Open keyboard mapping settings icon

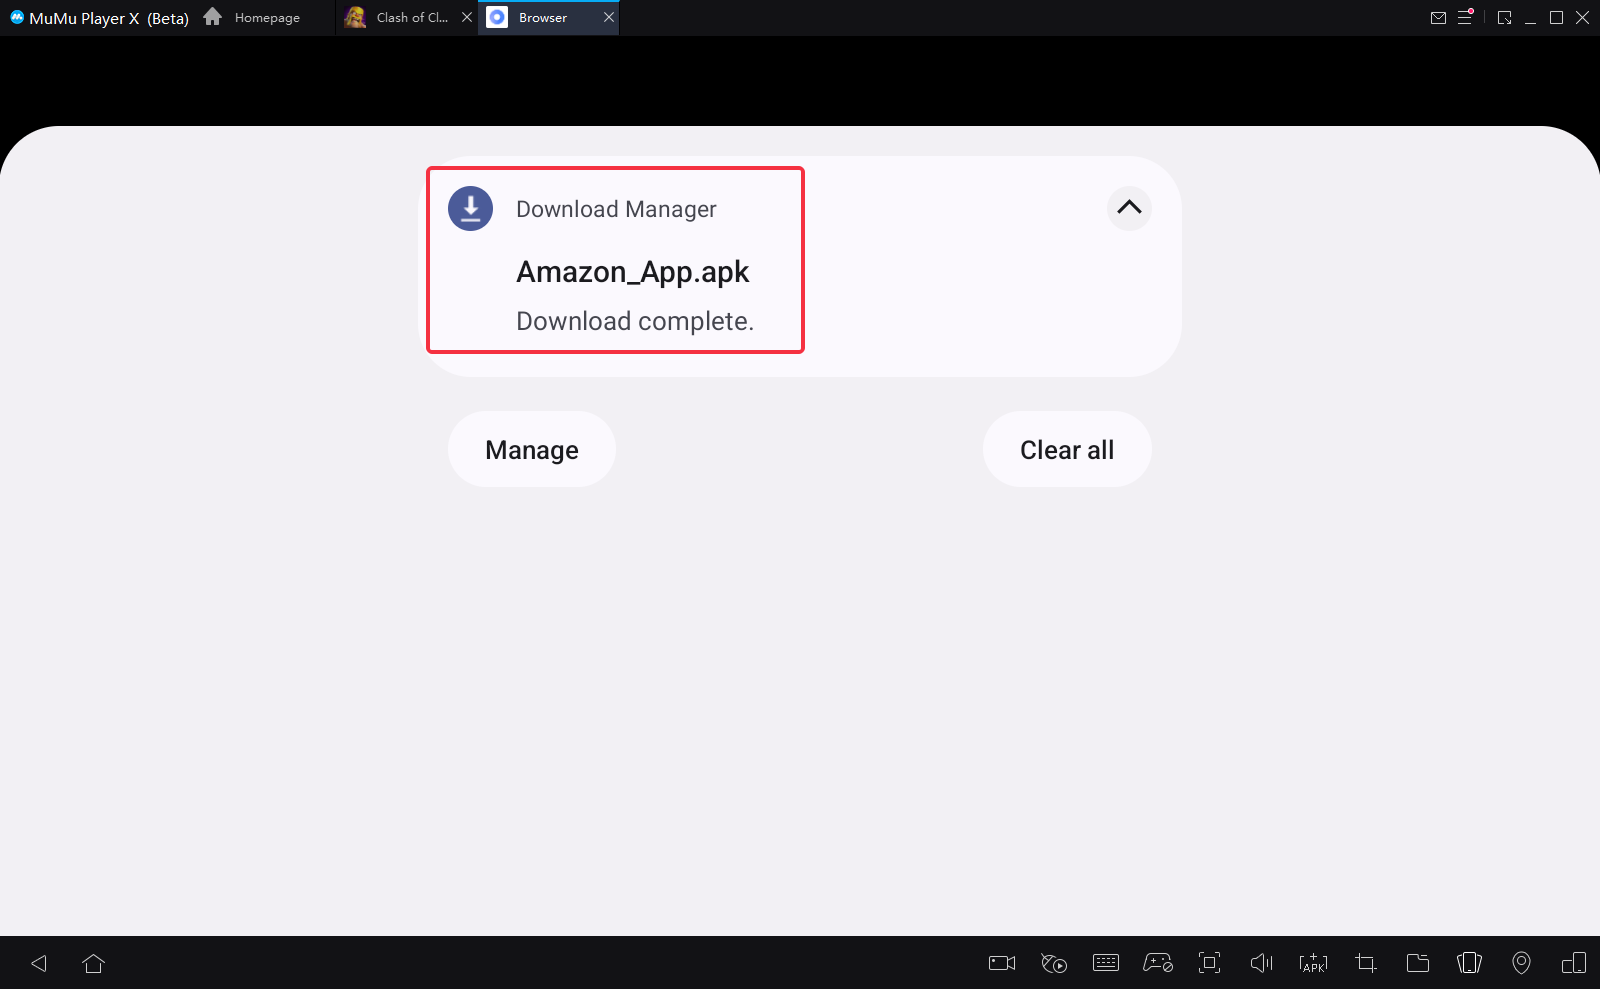click(1106, 963)
